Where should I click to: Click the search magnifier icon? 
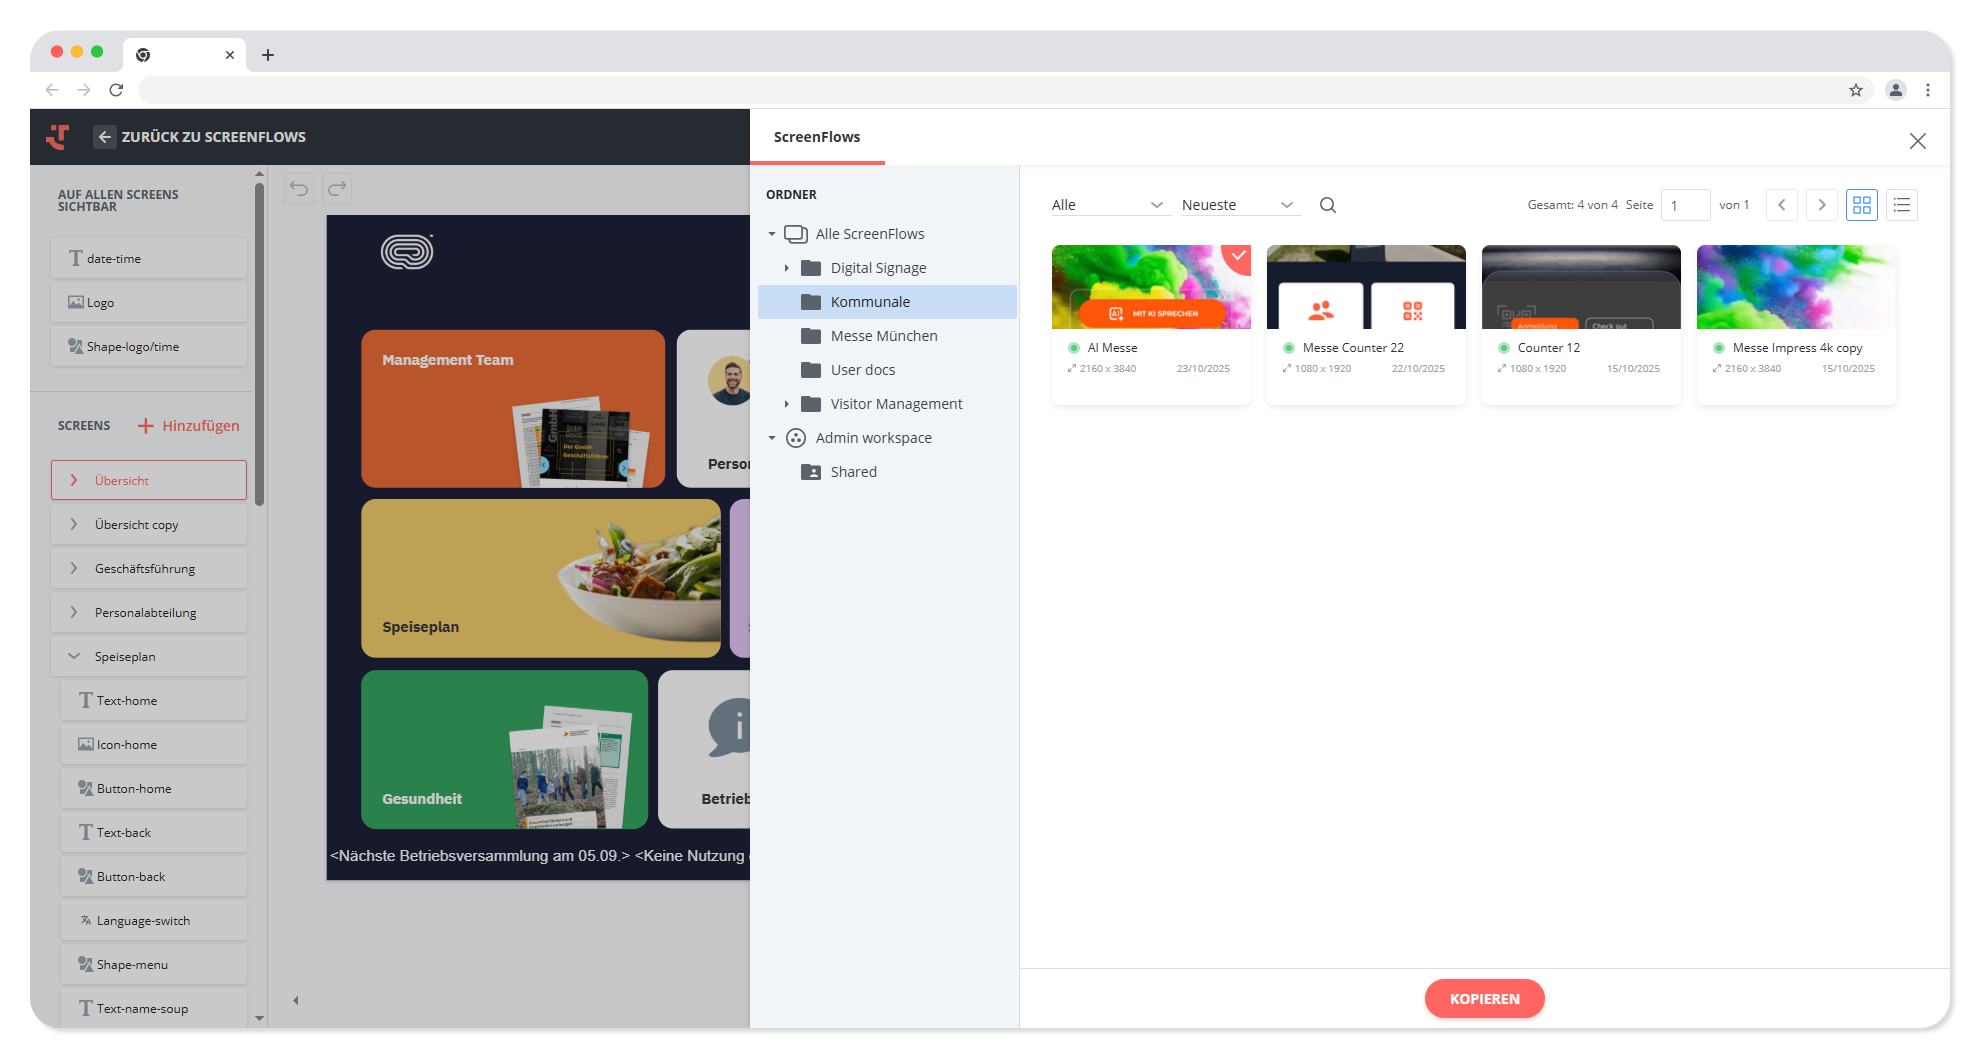click(x=1327, y=205)
